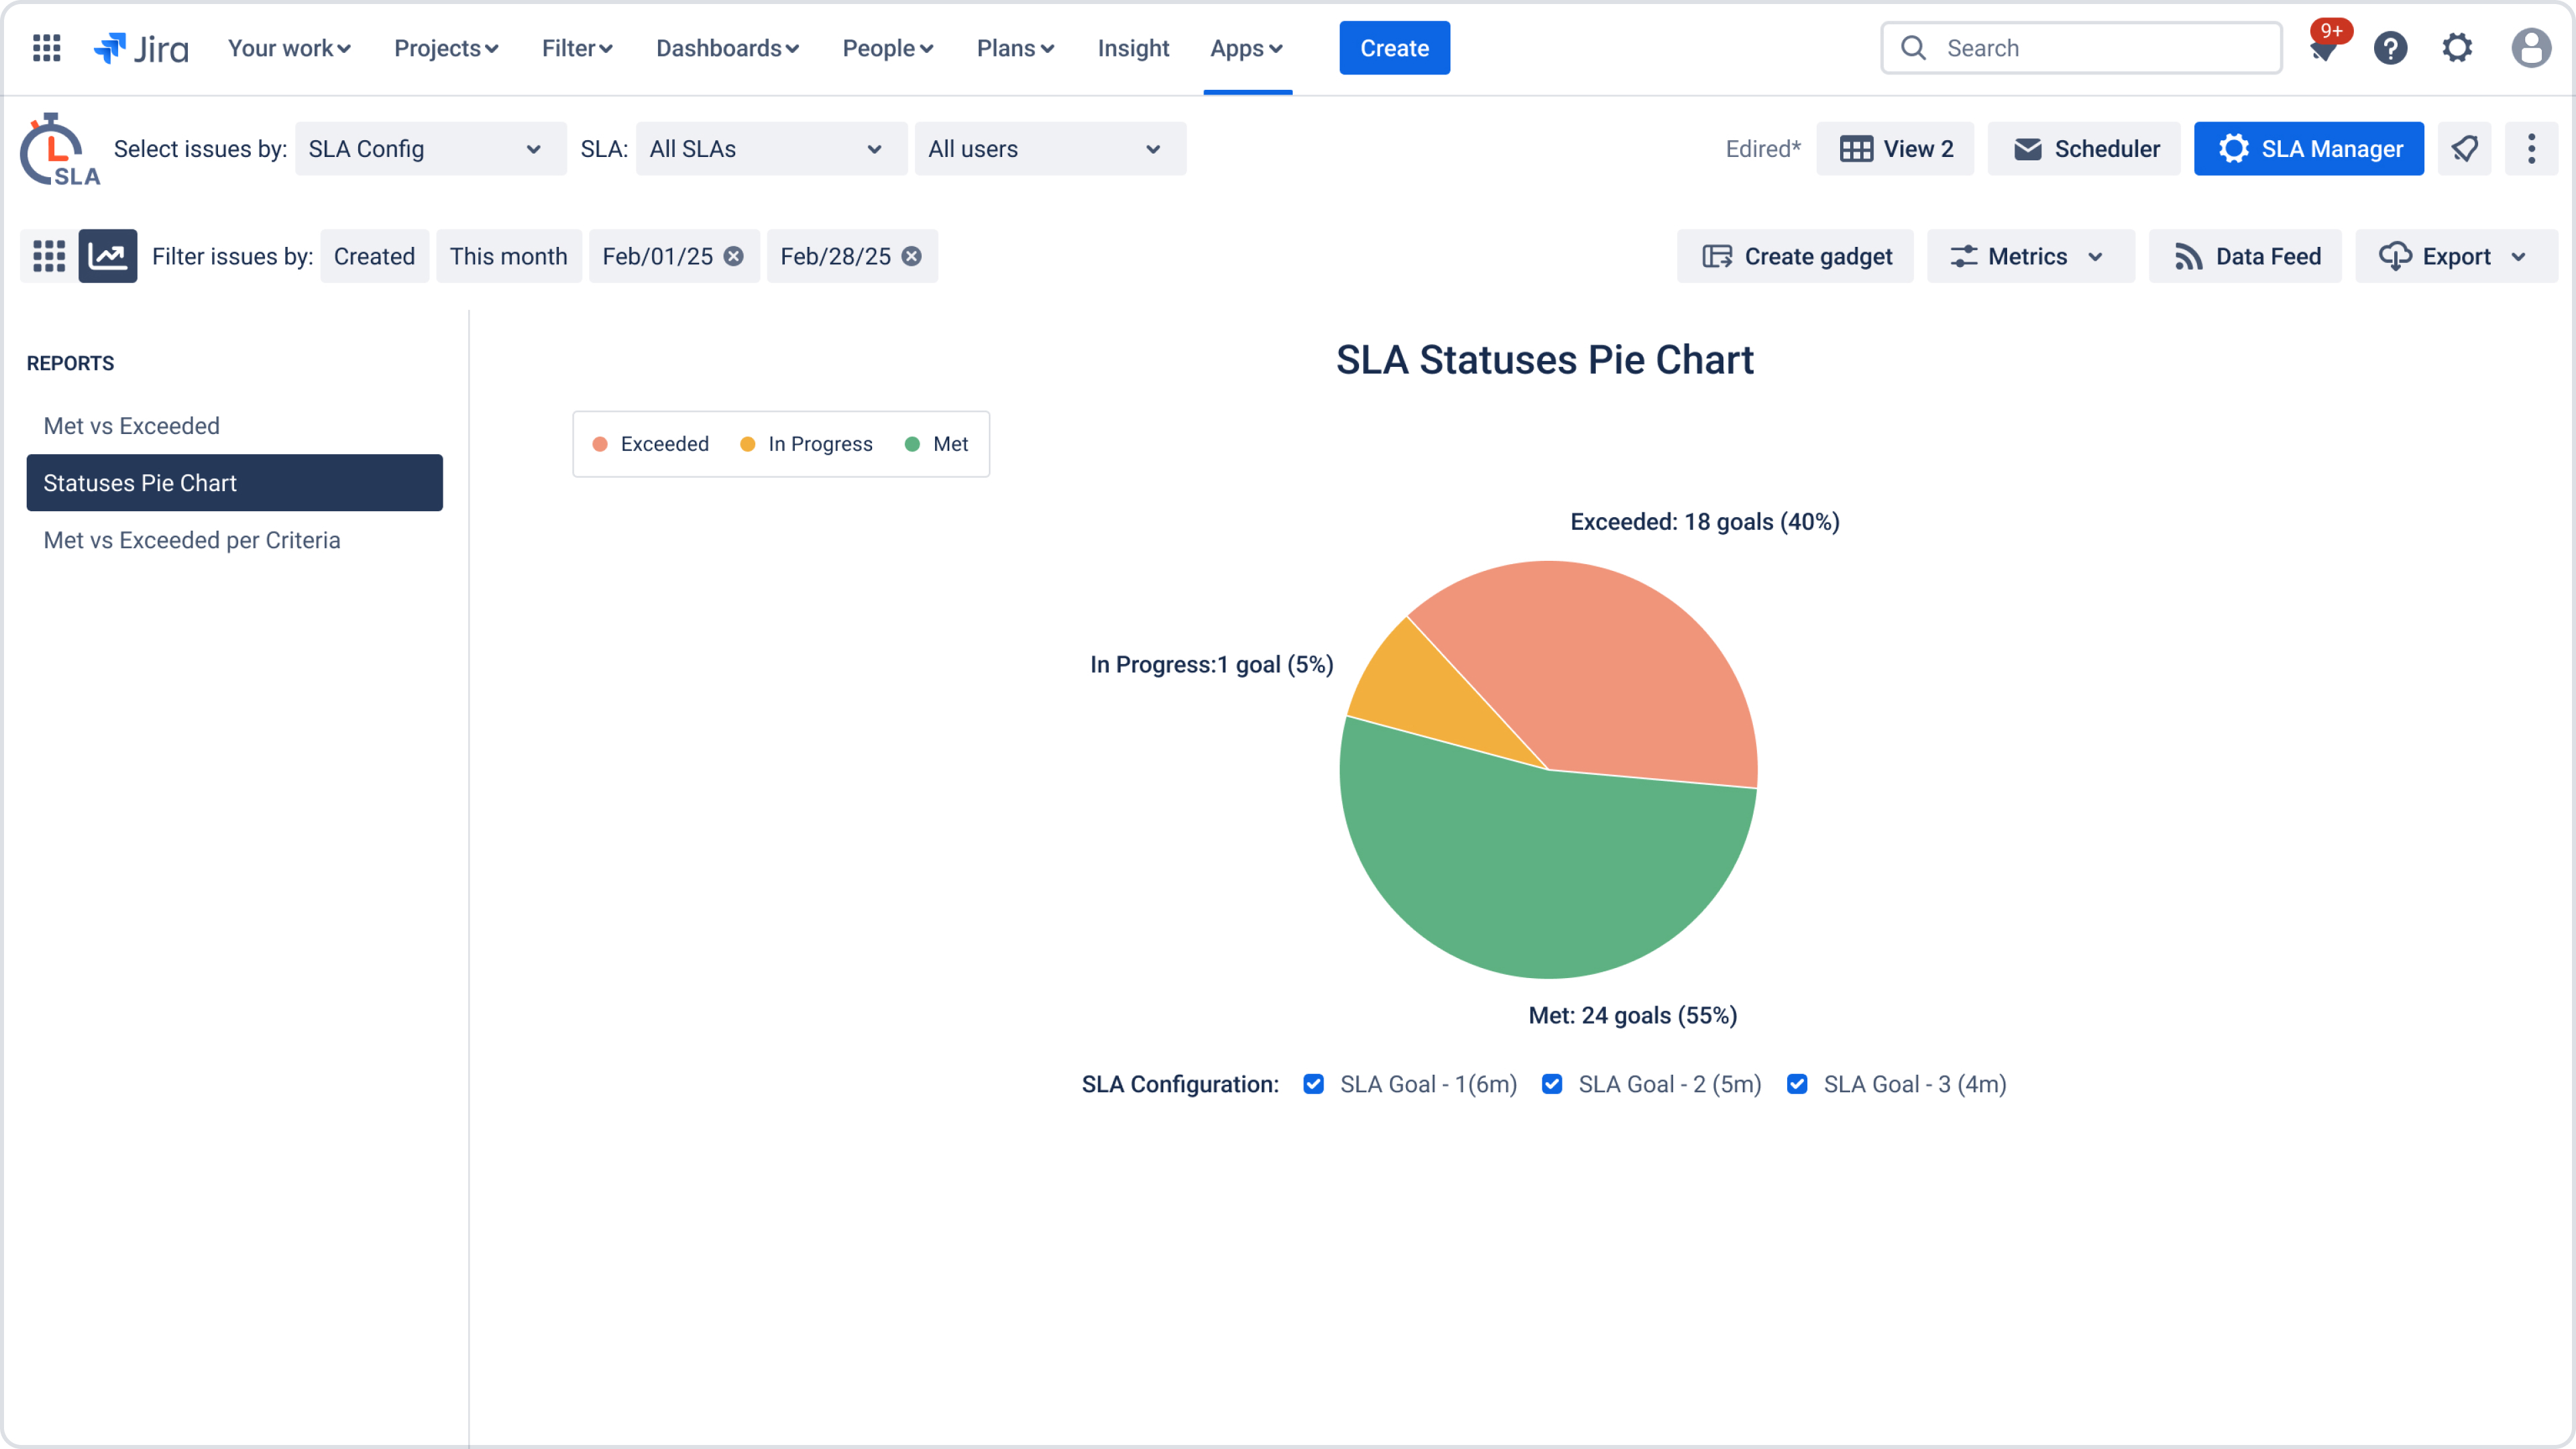2576x1449 pixels.
Task: Click the Create gadget icon
Action: tap(1718, 256)
